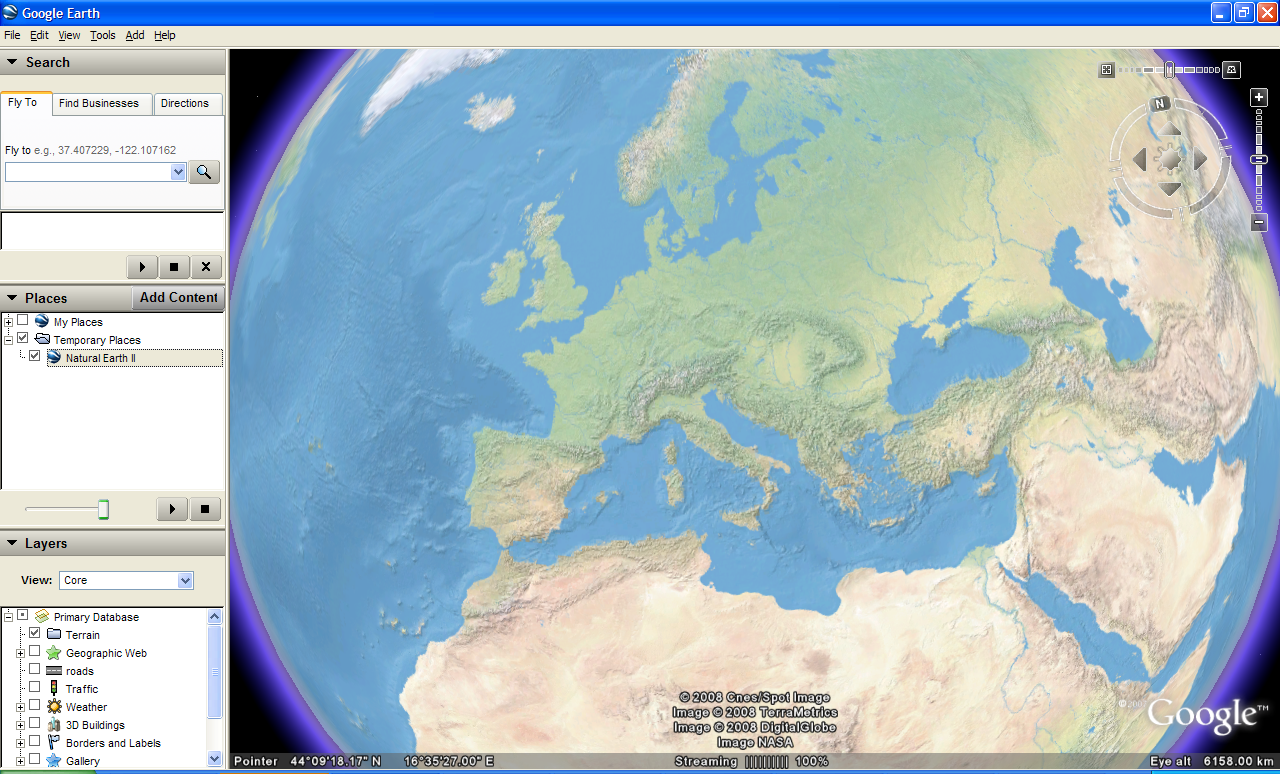Click the Places opacity slider handle
Viewport: 1280px width, 774px height.
(x=103, y=510)
